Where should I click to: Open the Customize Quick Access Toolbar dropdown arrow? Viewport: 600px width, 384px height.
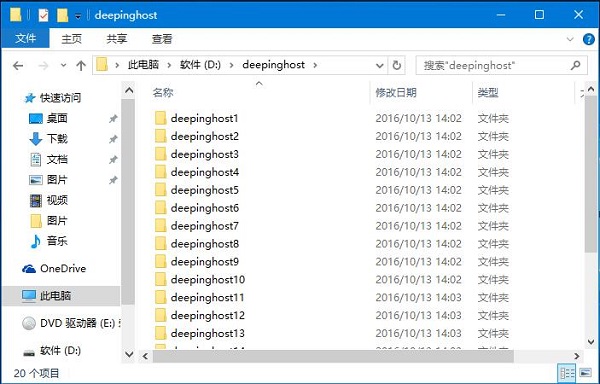(x=78, y=16)
